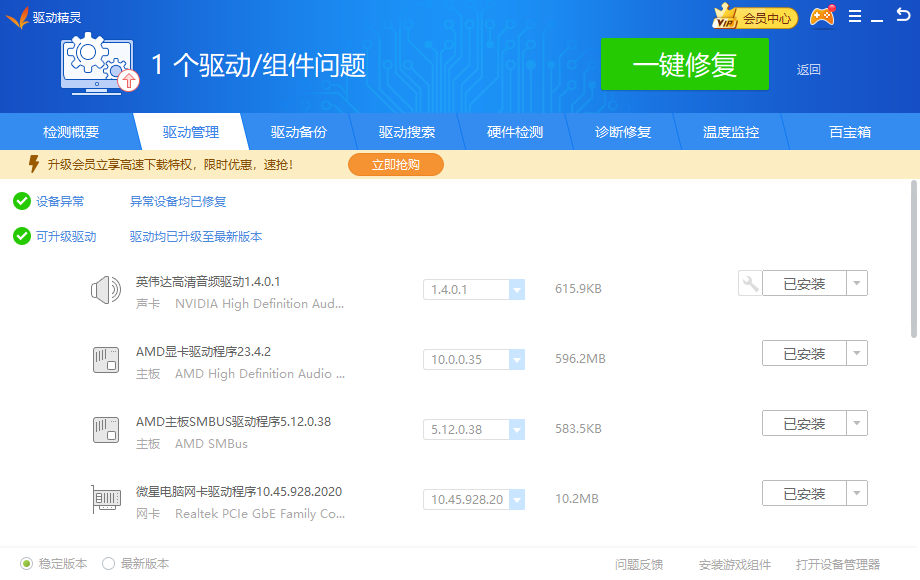Click 已安装 button for 英伟达高清音频驱动
Viewport: 920px width, 580px height.
click(804, 284)
